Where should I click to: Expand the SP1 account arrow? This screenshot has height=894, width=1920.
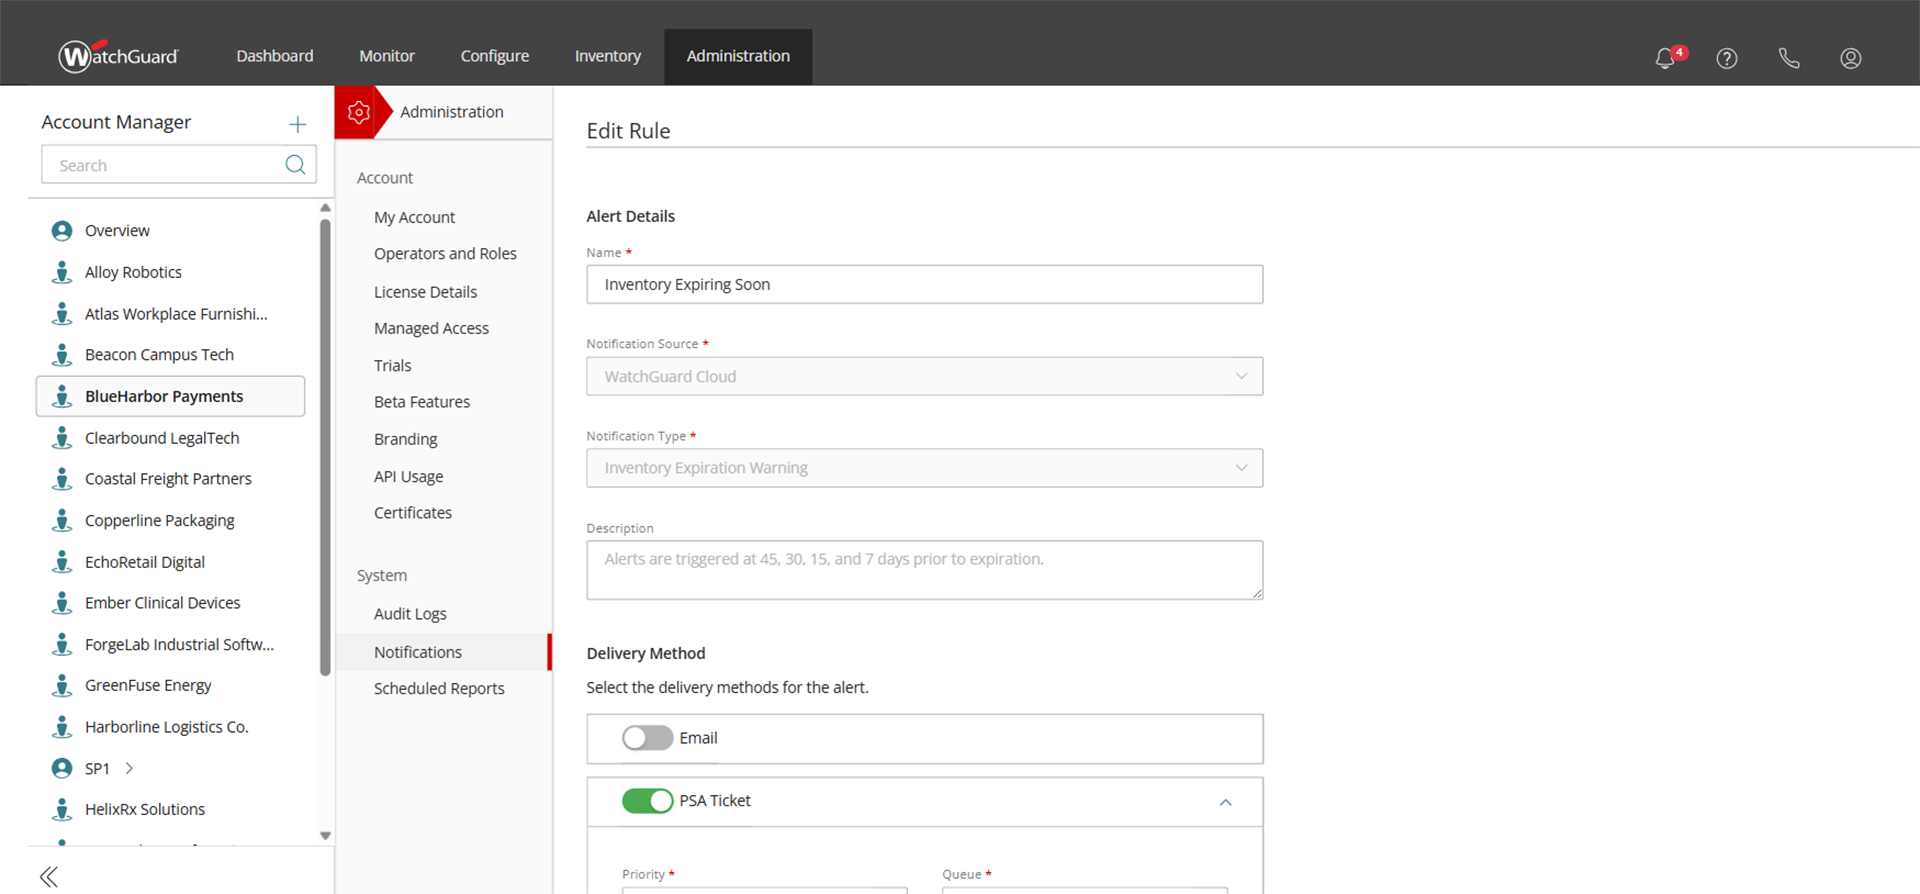pyautogui.click(x=129, y=768)
